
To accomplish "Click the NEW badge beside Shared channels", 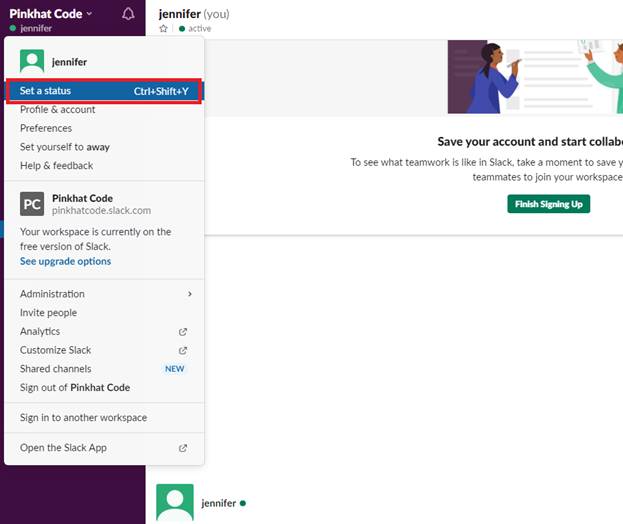I will (x=174, y=369).
